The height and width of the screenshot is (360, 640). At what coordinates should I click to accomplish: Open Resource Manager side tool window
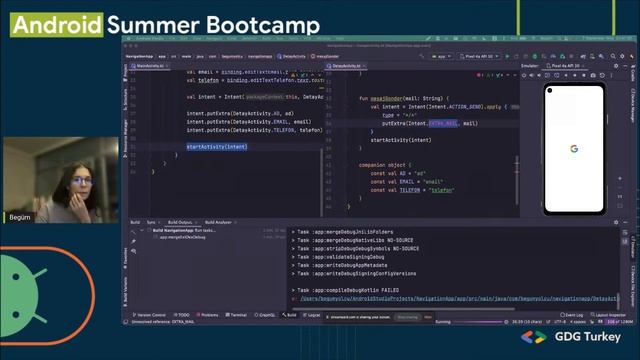(x=125, y=138)
